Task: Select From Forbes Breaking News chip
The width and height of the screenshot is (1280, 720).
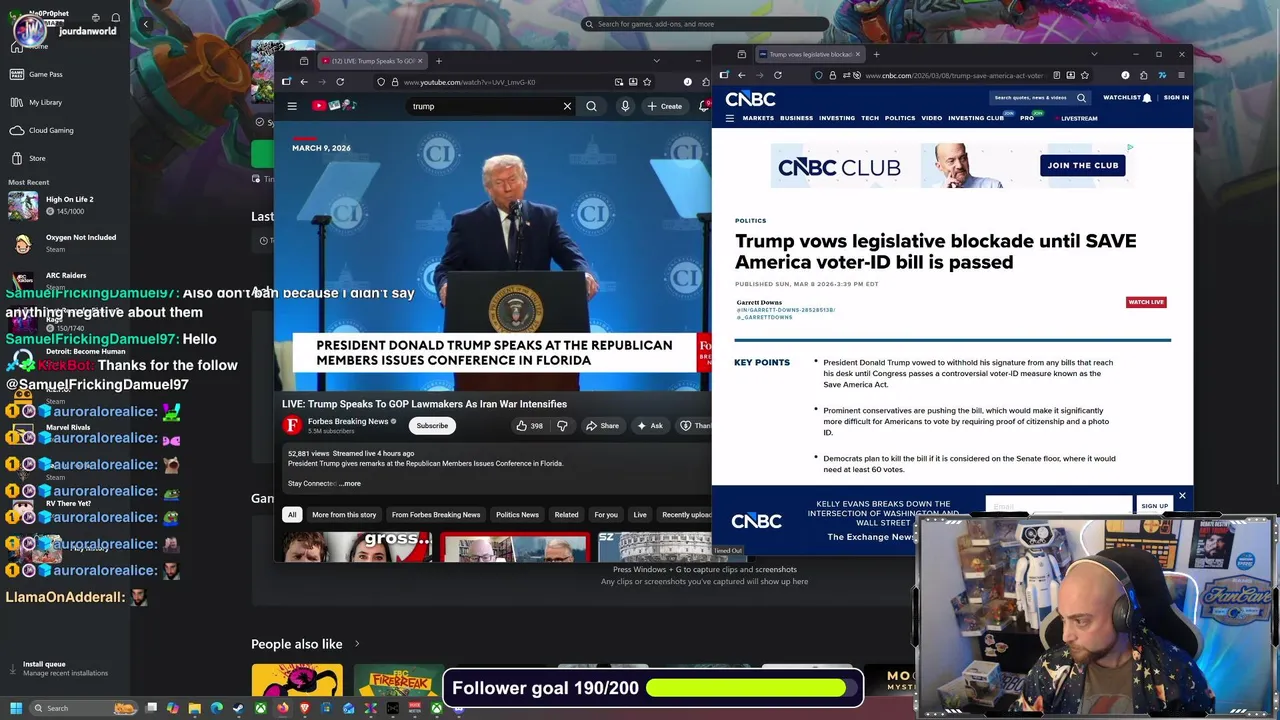Action: [x=436, y=515]
